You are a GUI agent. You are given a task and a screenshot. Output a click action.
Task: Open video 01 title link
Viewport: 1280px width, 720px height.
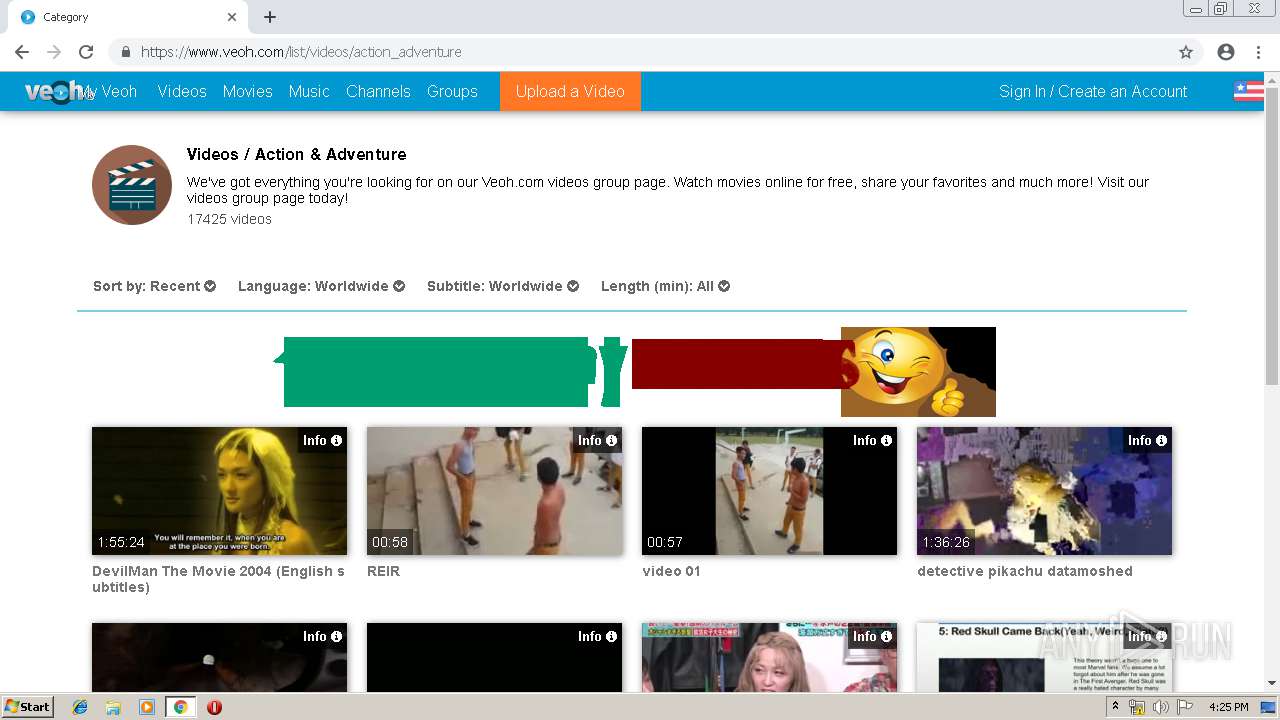(671, 571)
